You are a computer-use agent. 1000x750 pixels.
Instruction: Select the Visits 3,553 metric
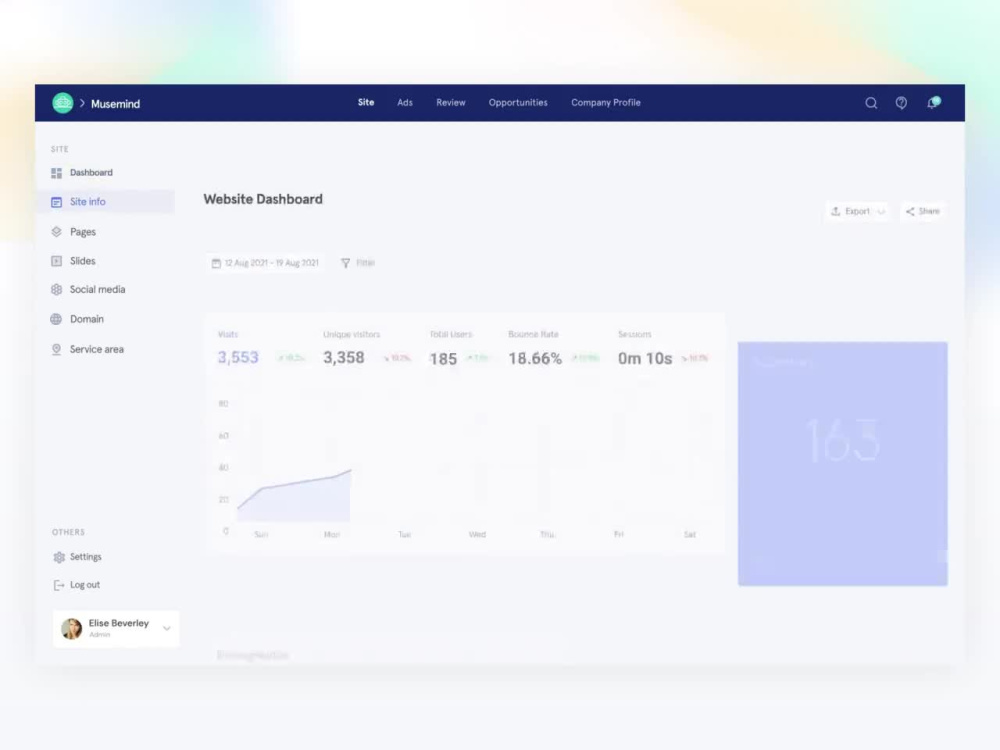[261, 349]
